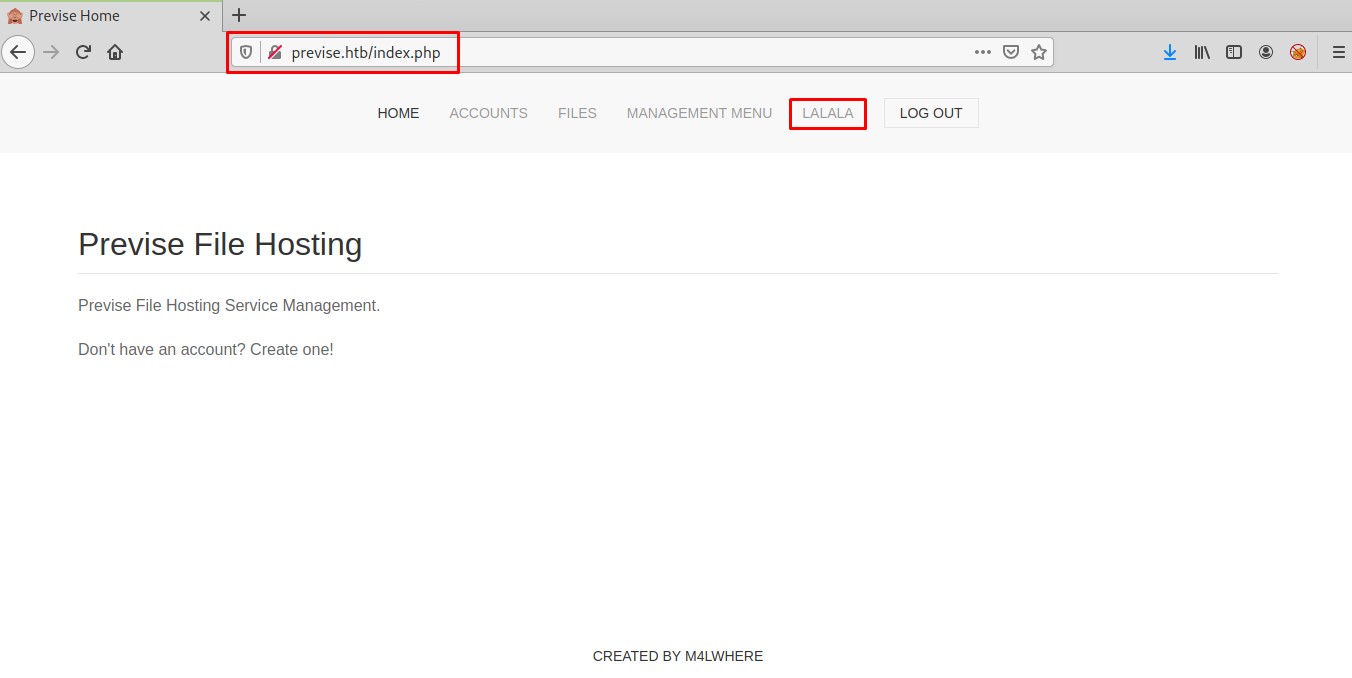This screenshot has height=678, width=1352.
Task: Click the URL address bar field
Action: point(620,52)
